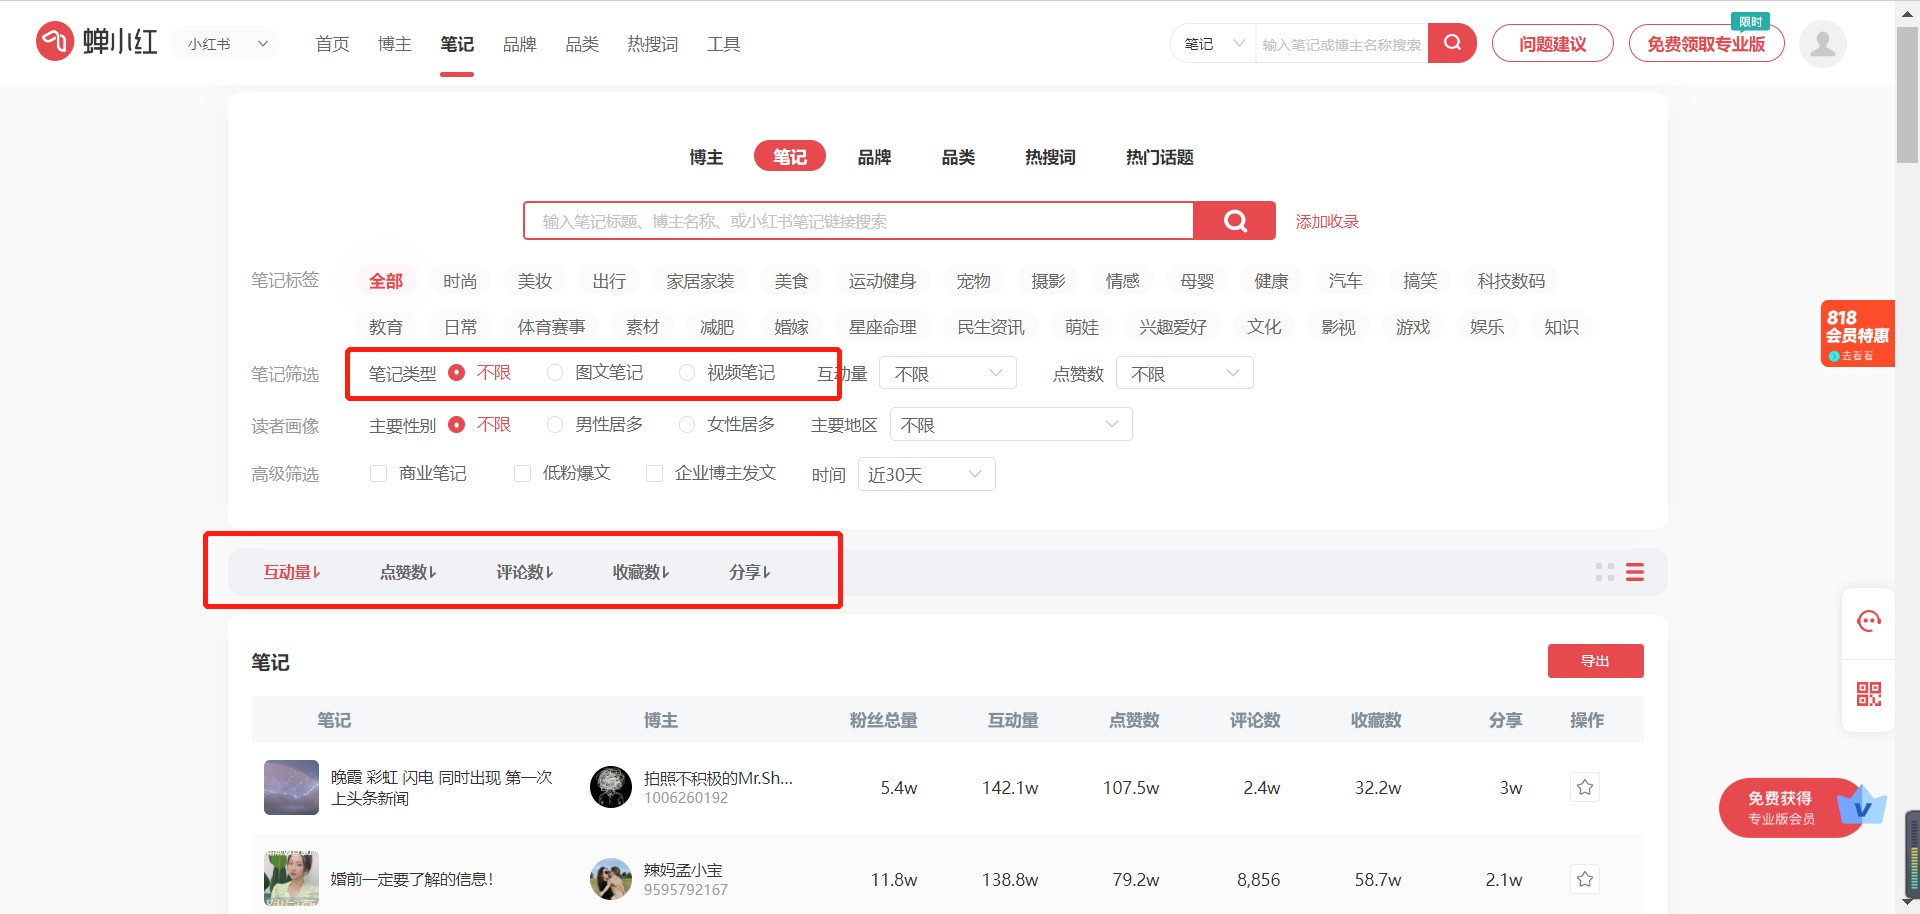This screenshot has height=914, width=1920.
Task: Open blogger name 辣妈孟小宝
Action: coord(683,870)
